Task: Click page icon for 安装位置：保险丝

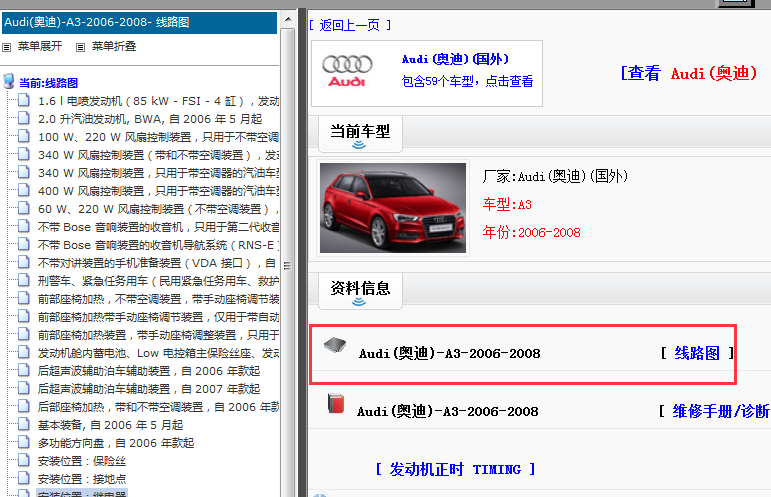Action: (x=24, y=460)
